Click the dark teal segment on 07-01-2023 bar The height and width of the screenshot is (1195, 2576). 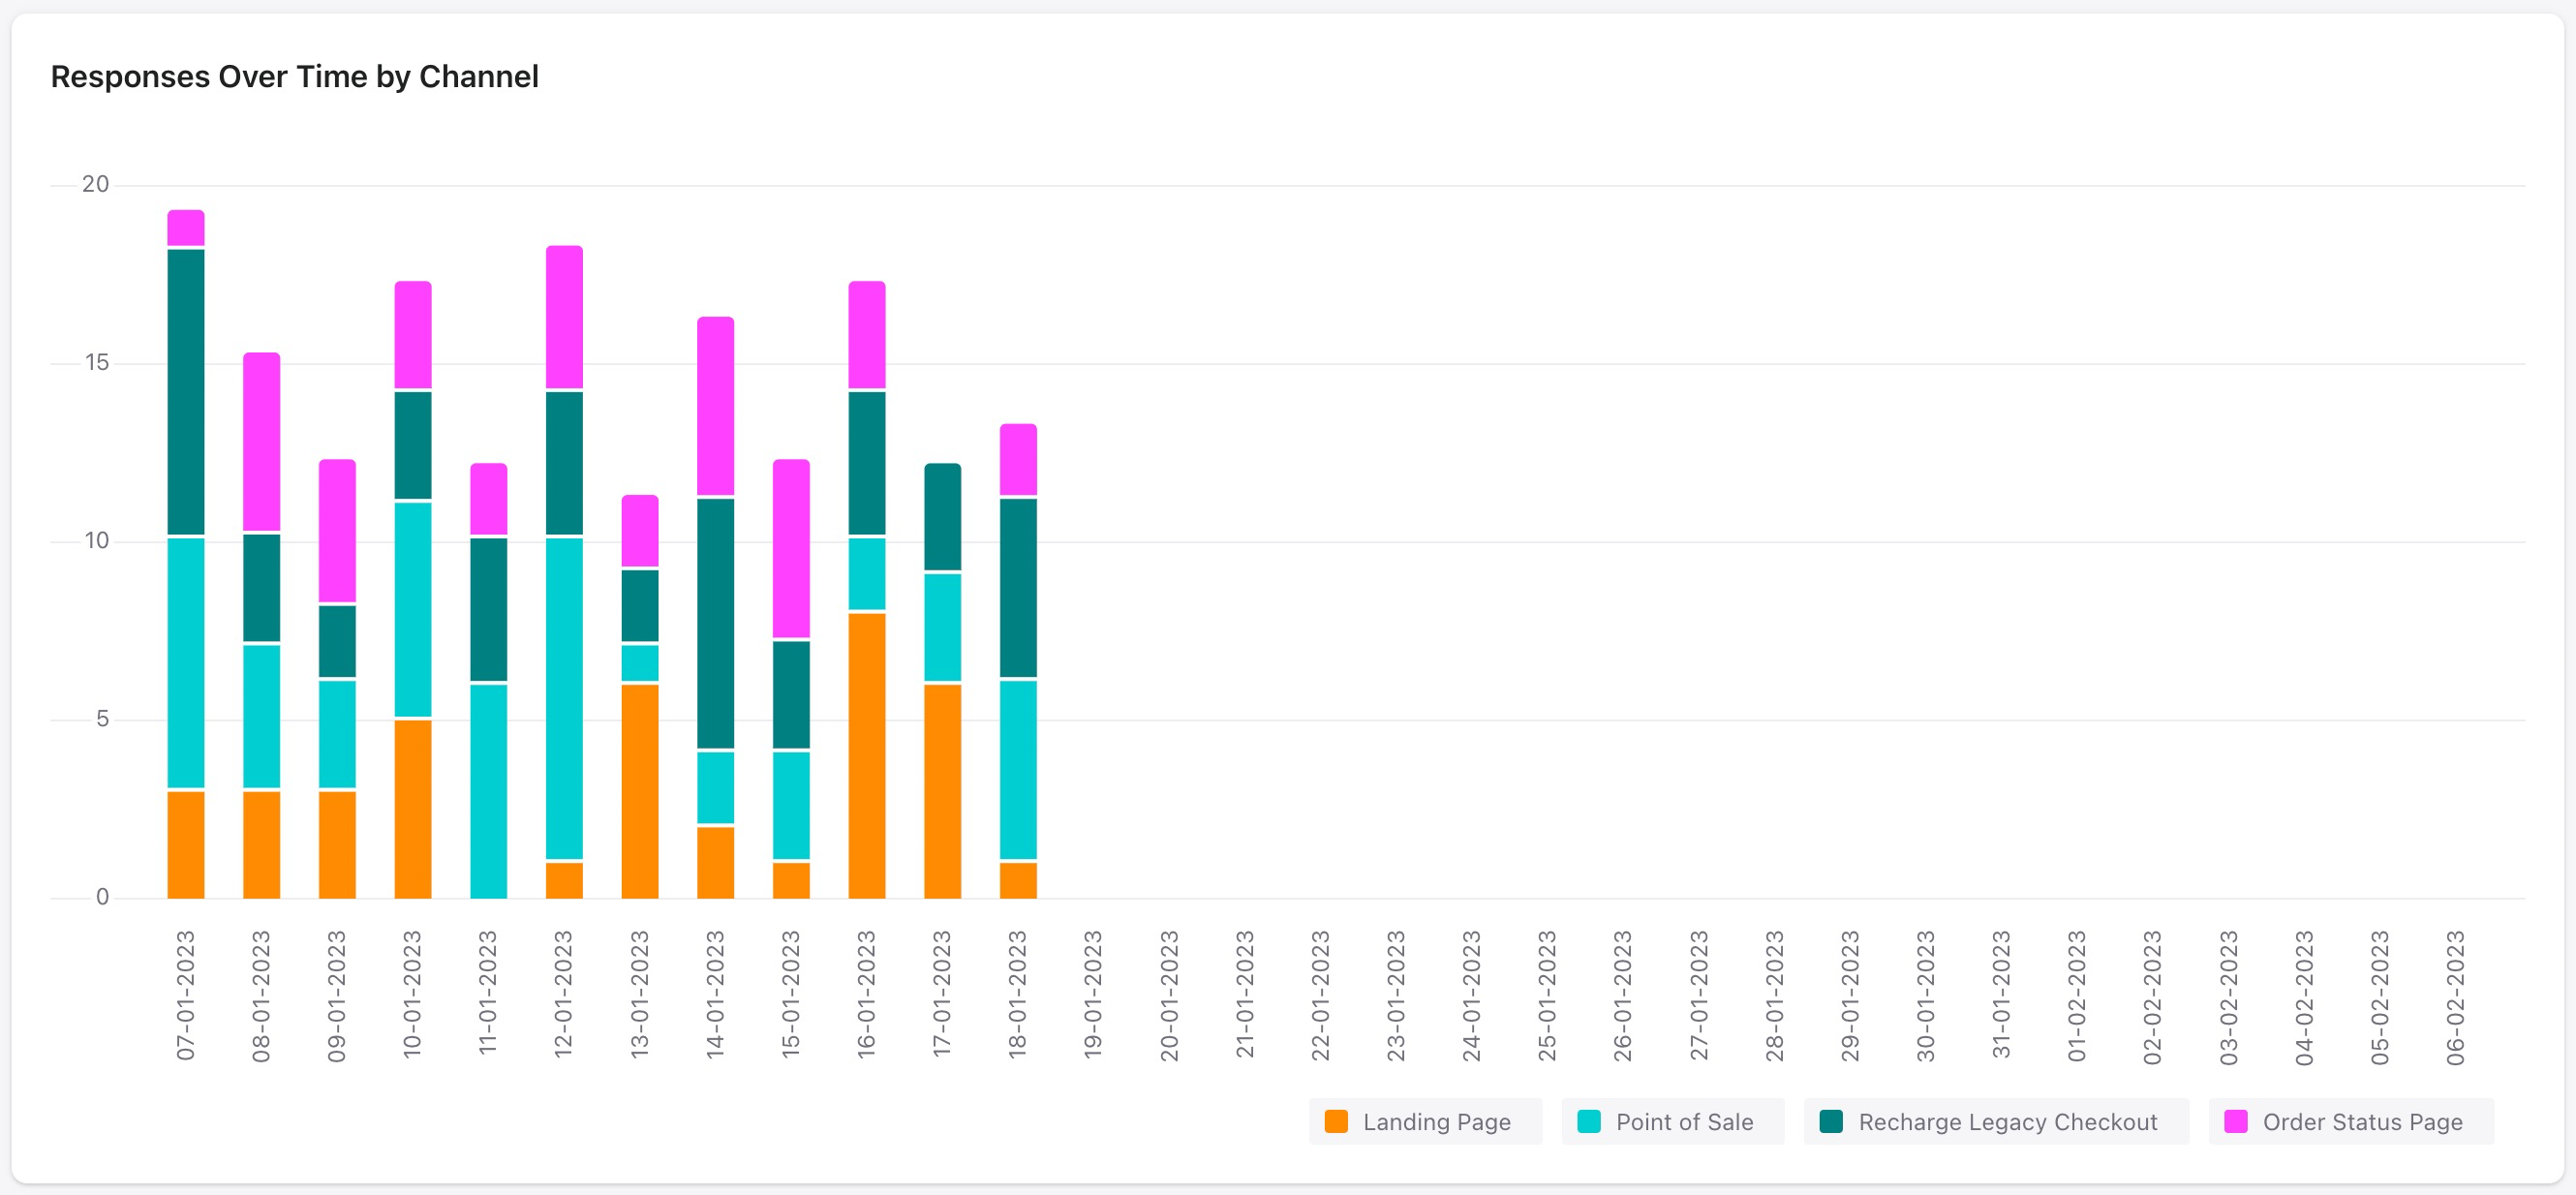coord(186,392)
